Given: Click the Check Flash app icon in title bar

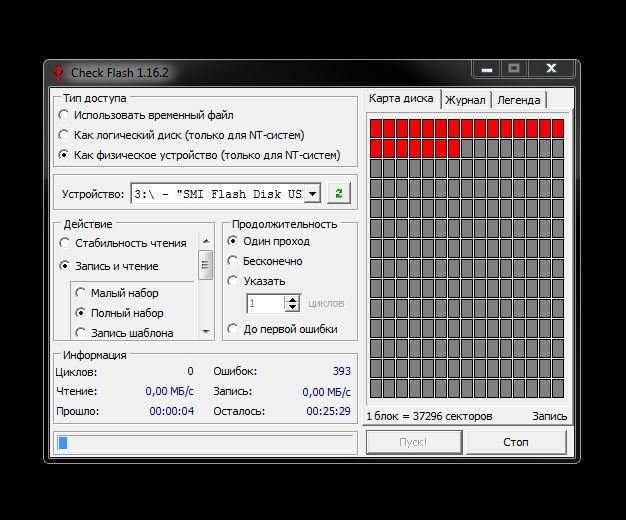Looking at the screenshot, I should coord(58,73).
